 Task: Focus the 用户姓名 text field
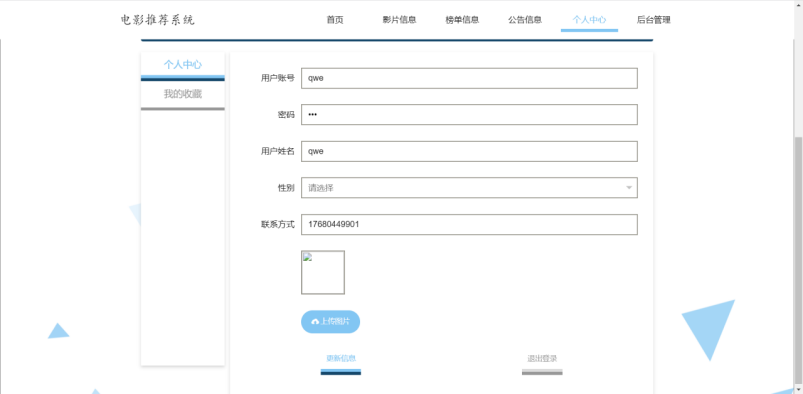[469, 152]
